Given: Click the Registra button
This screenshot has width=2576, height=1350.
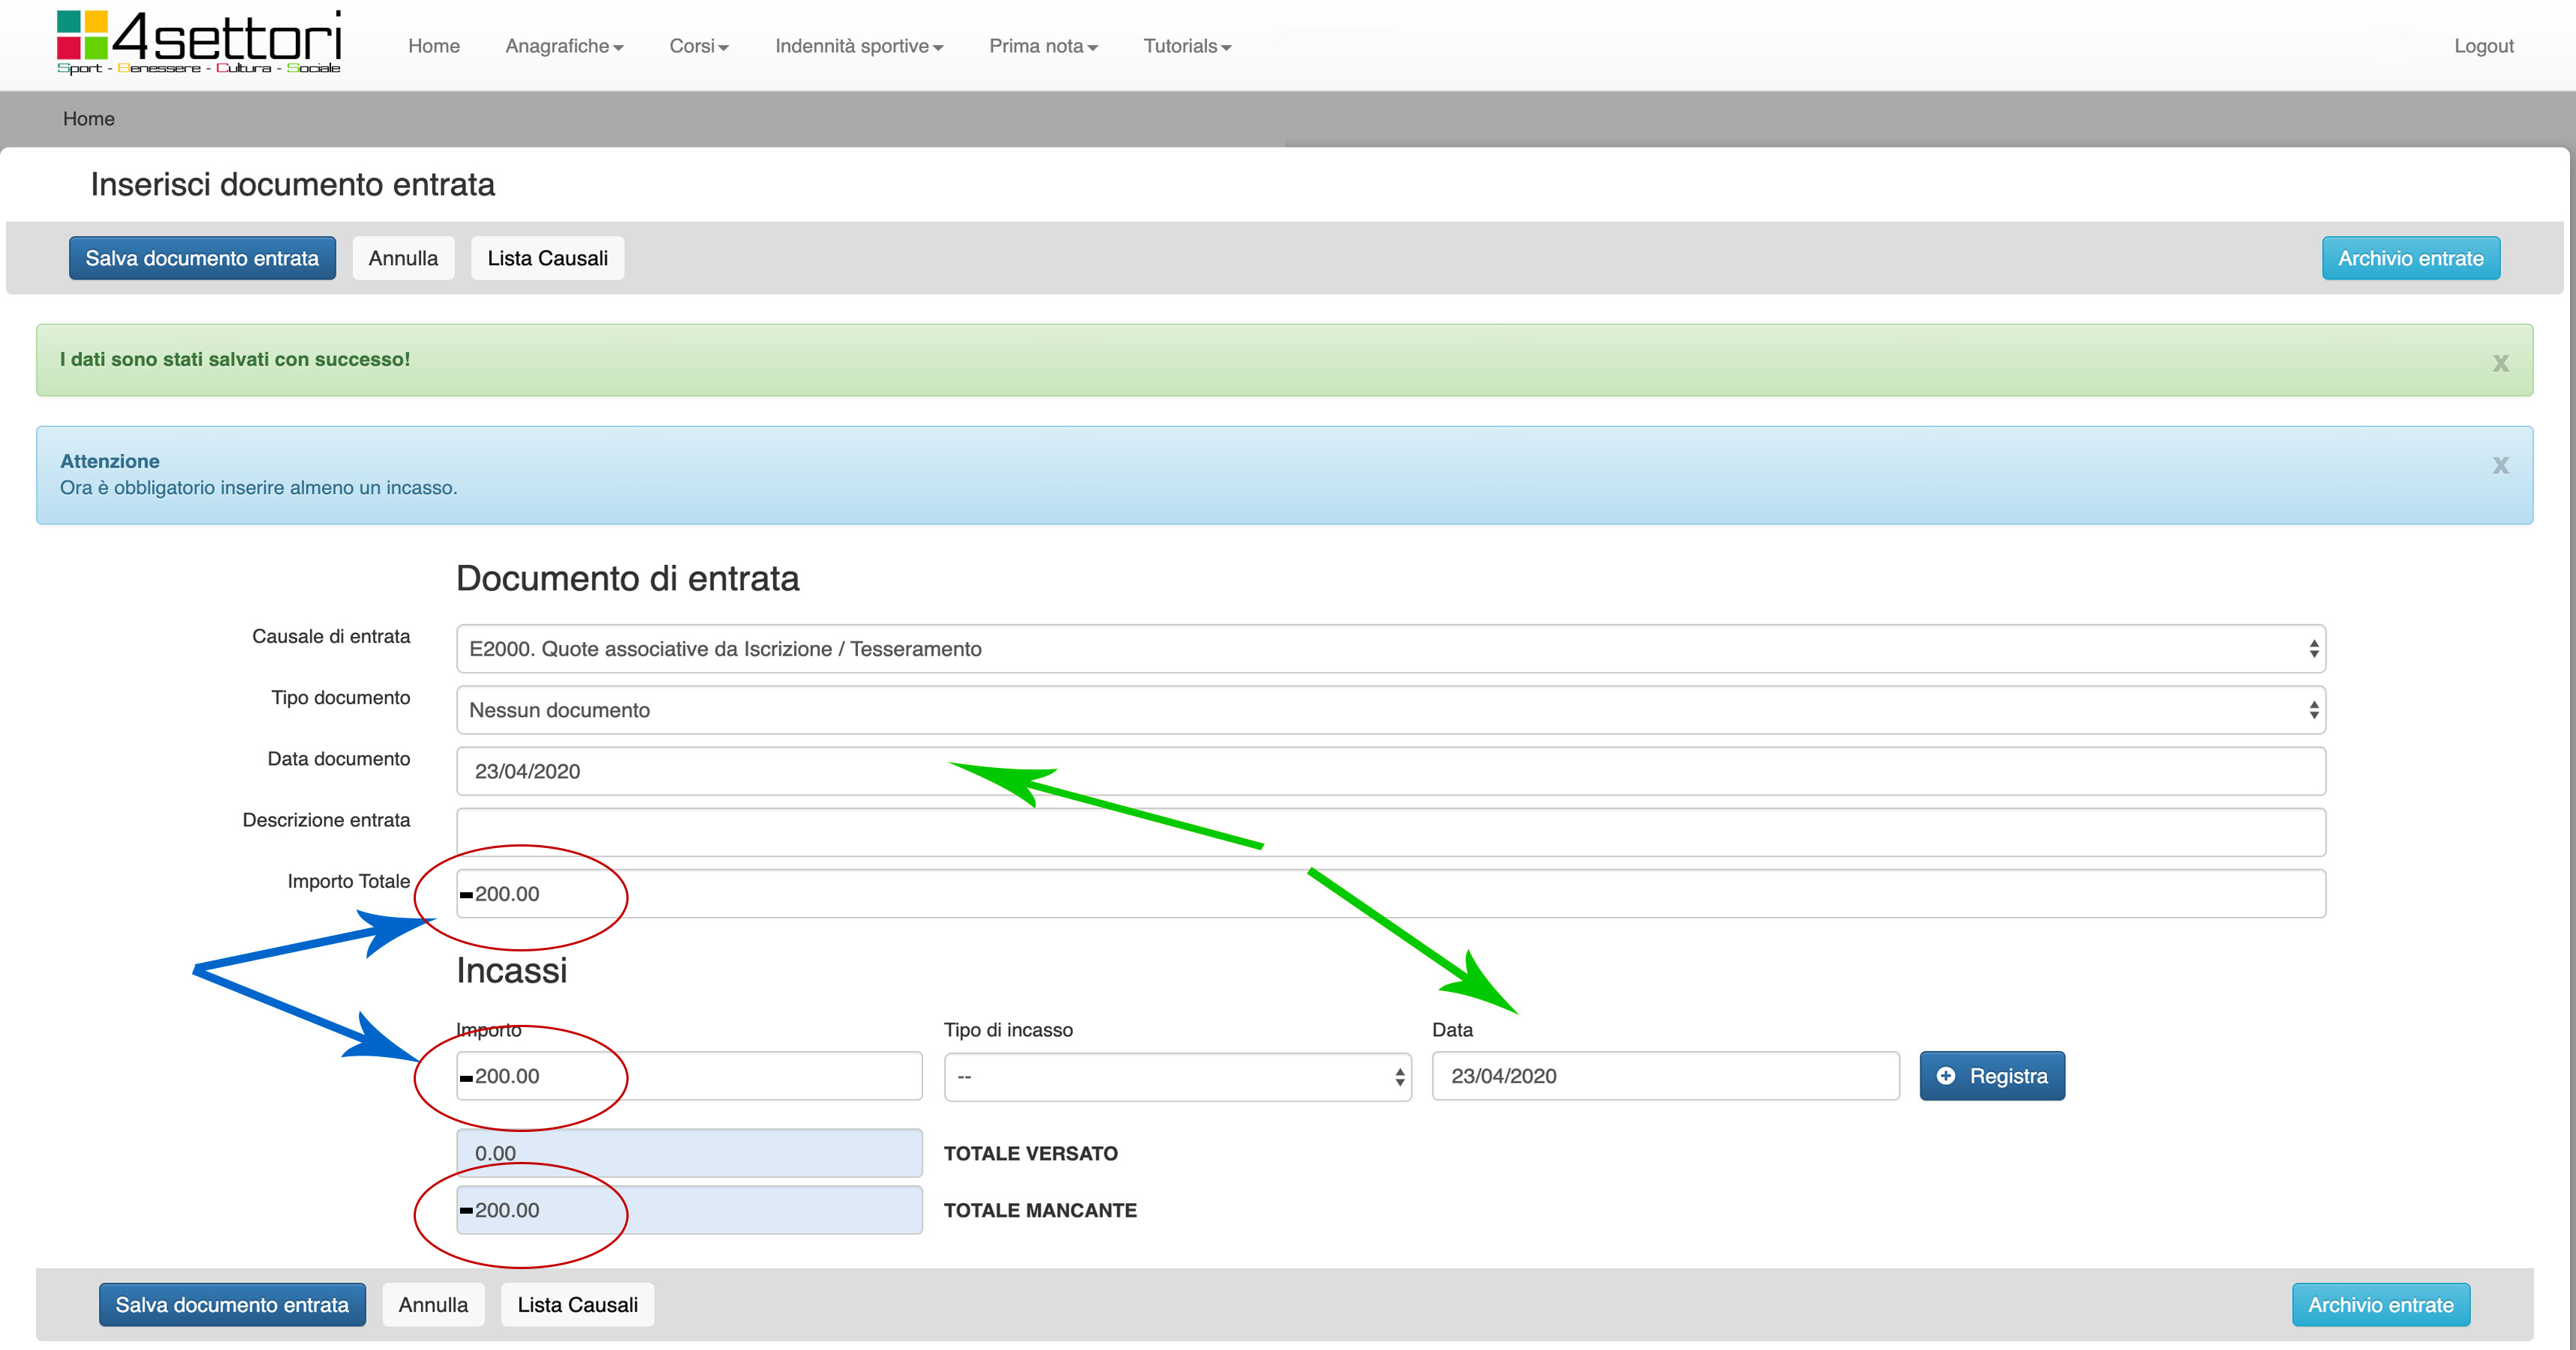Looking at the screenshot, I should (x=1991, y=1076).
